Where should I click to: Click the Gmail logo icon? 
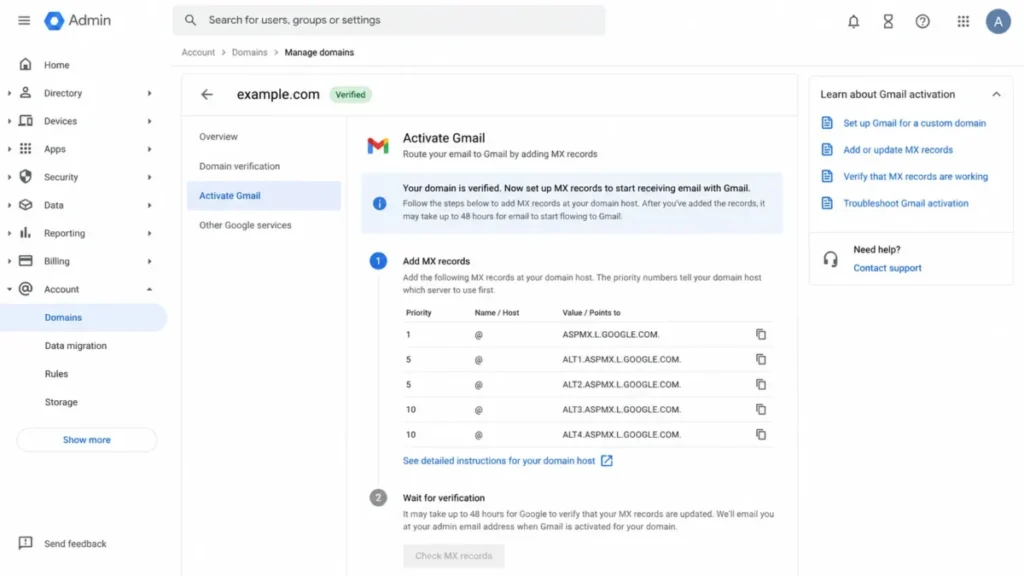tap(377, 146)
